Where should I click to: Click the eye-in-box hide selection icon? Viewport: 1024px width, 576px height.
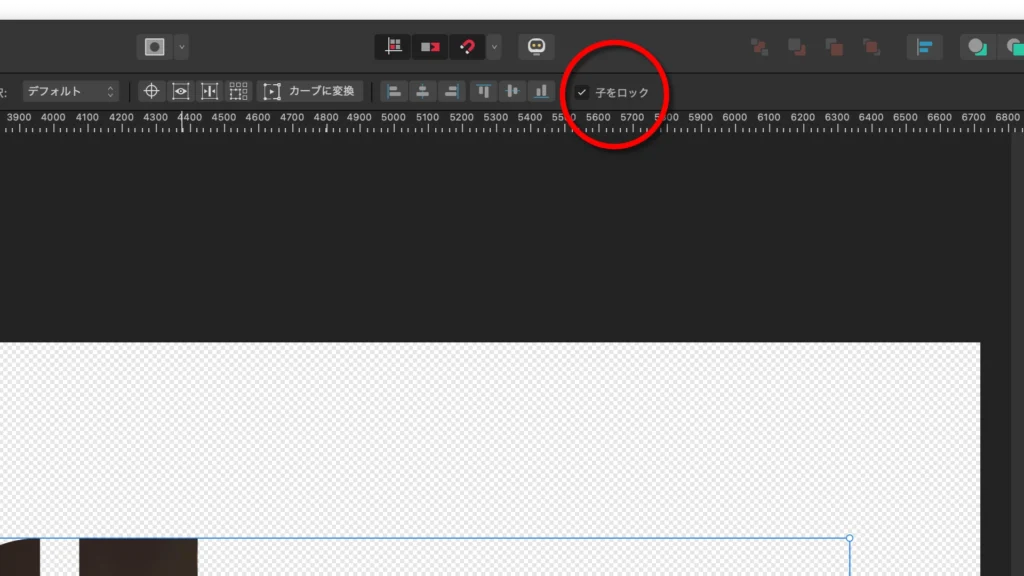click(181, 91)
